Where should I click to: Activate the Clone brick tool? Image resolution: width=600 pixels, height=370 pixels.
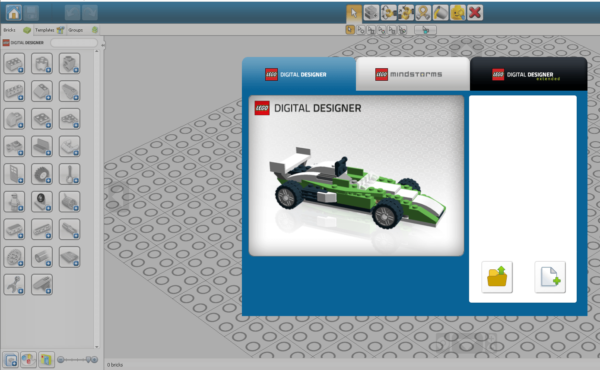[371, 13]
